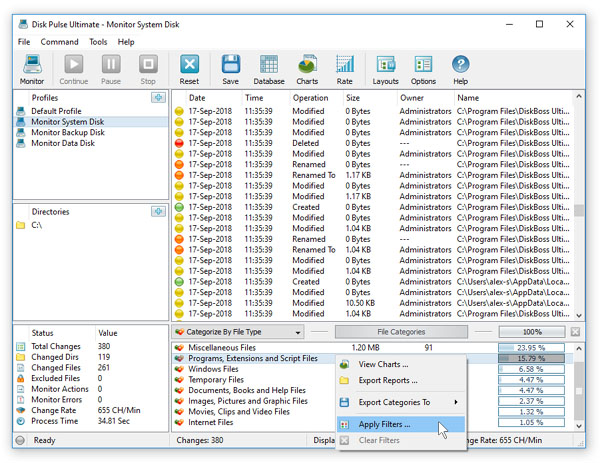Click the Excluded Files lock icon
Viewport: 600px width, 463px height.
21,378
